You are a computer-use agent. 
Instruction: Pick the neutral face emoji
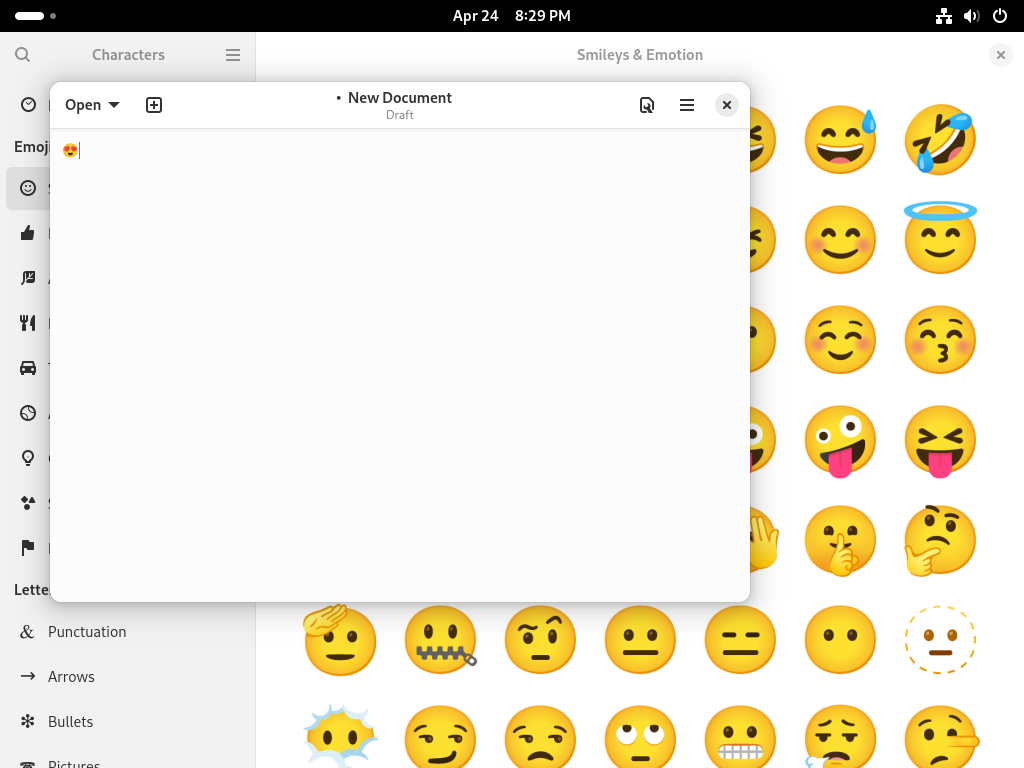pos(640,639)
